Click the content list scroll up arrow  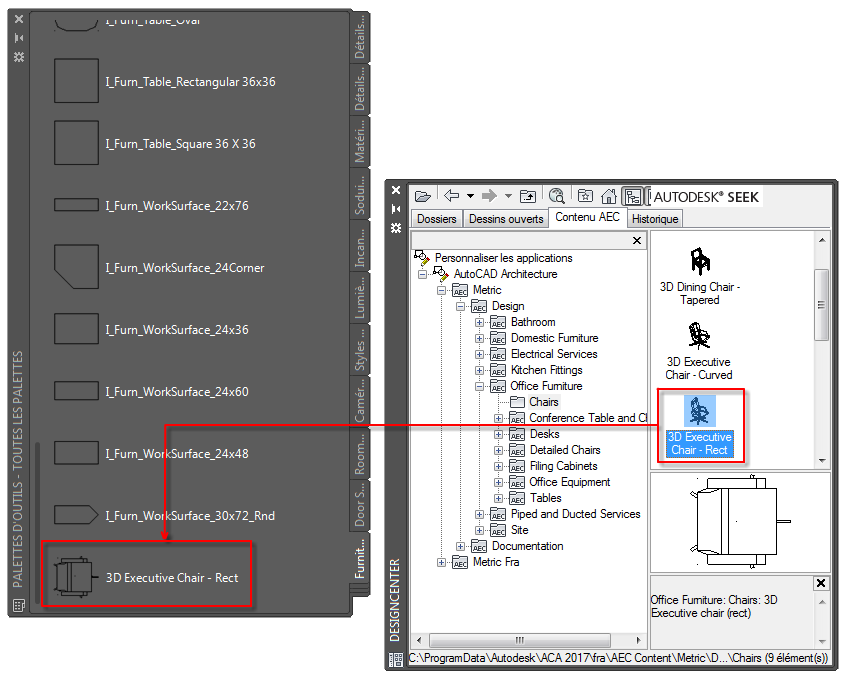coord(822,240)
